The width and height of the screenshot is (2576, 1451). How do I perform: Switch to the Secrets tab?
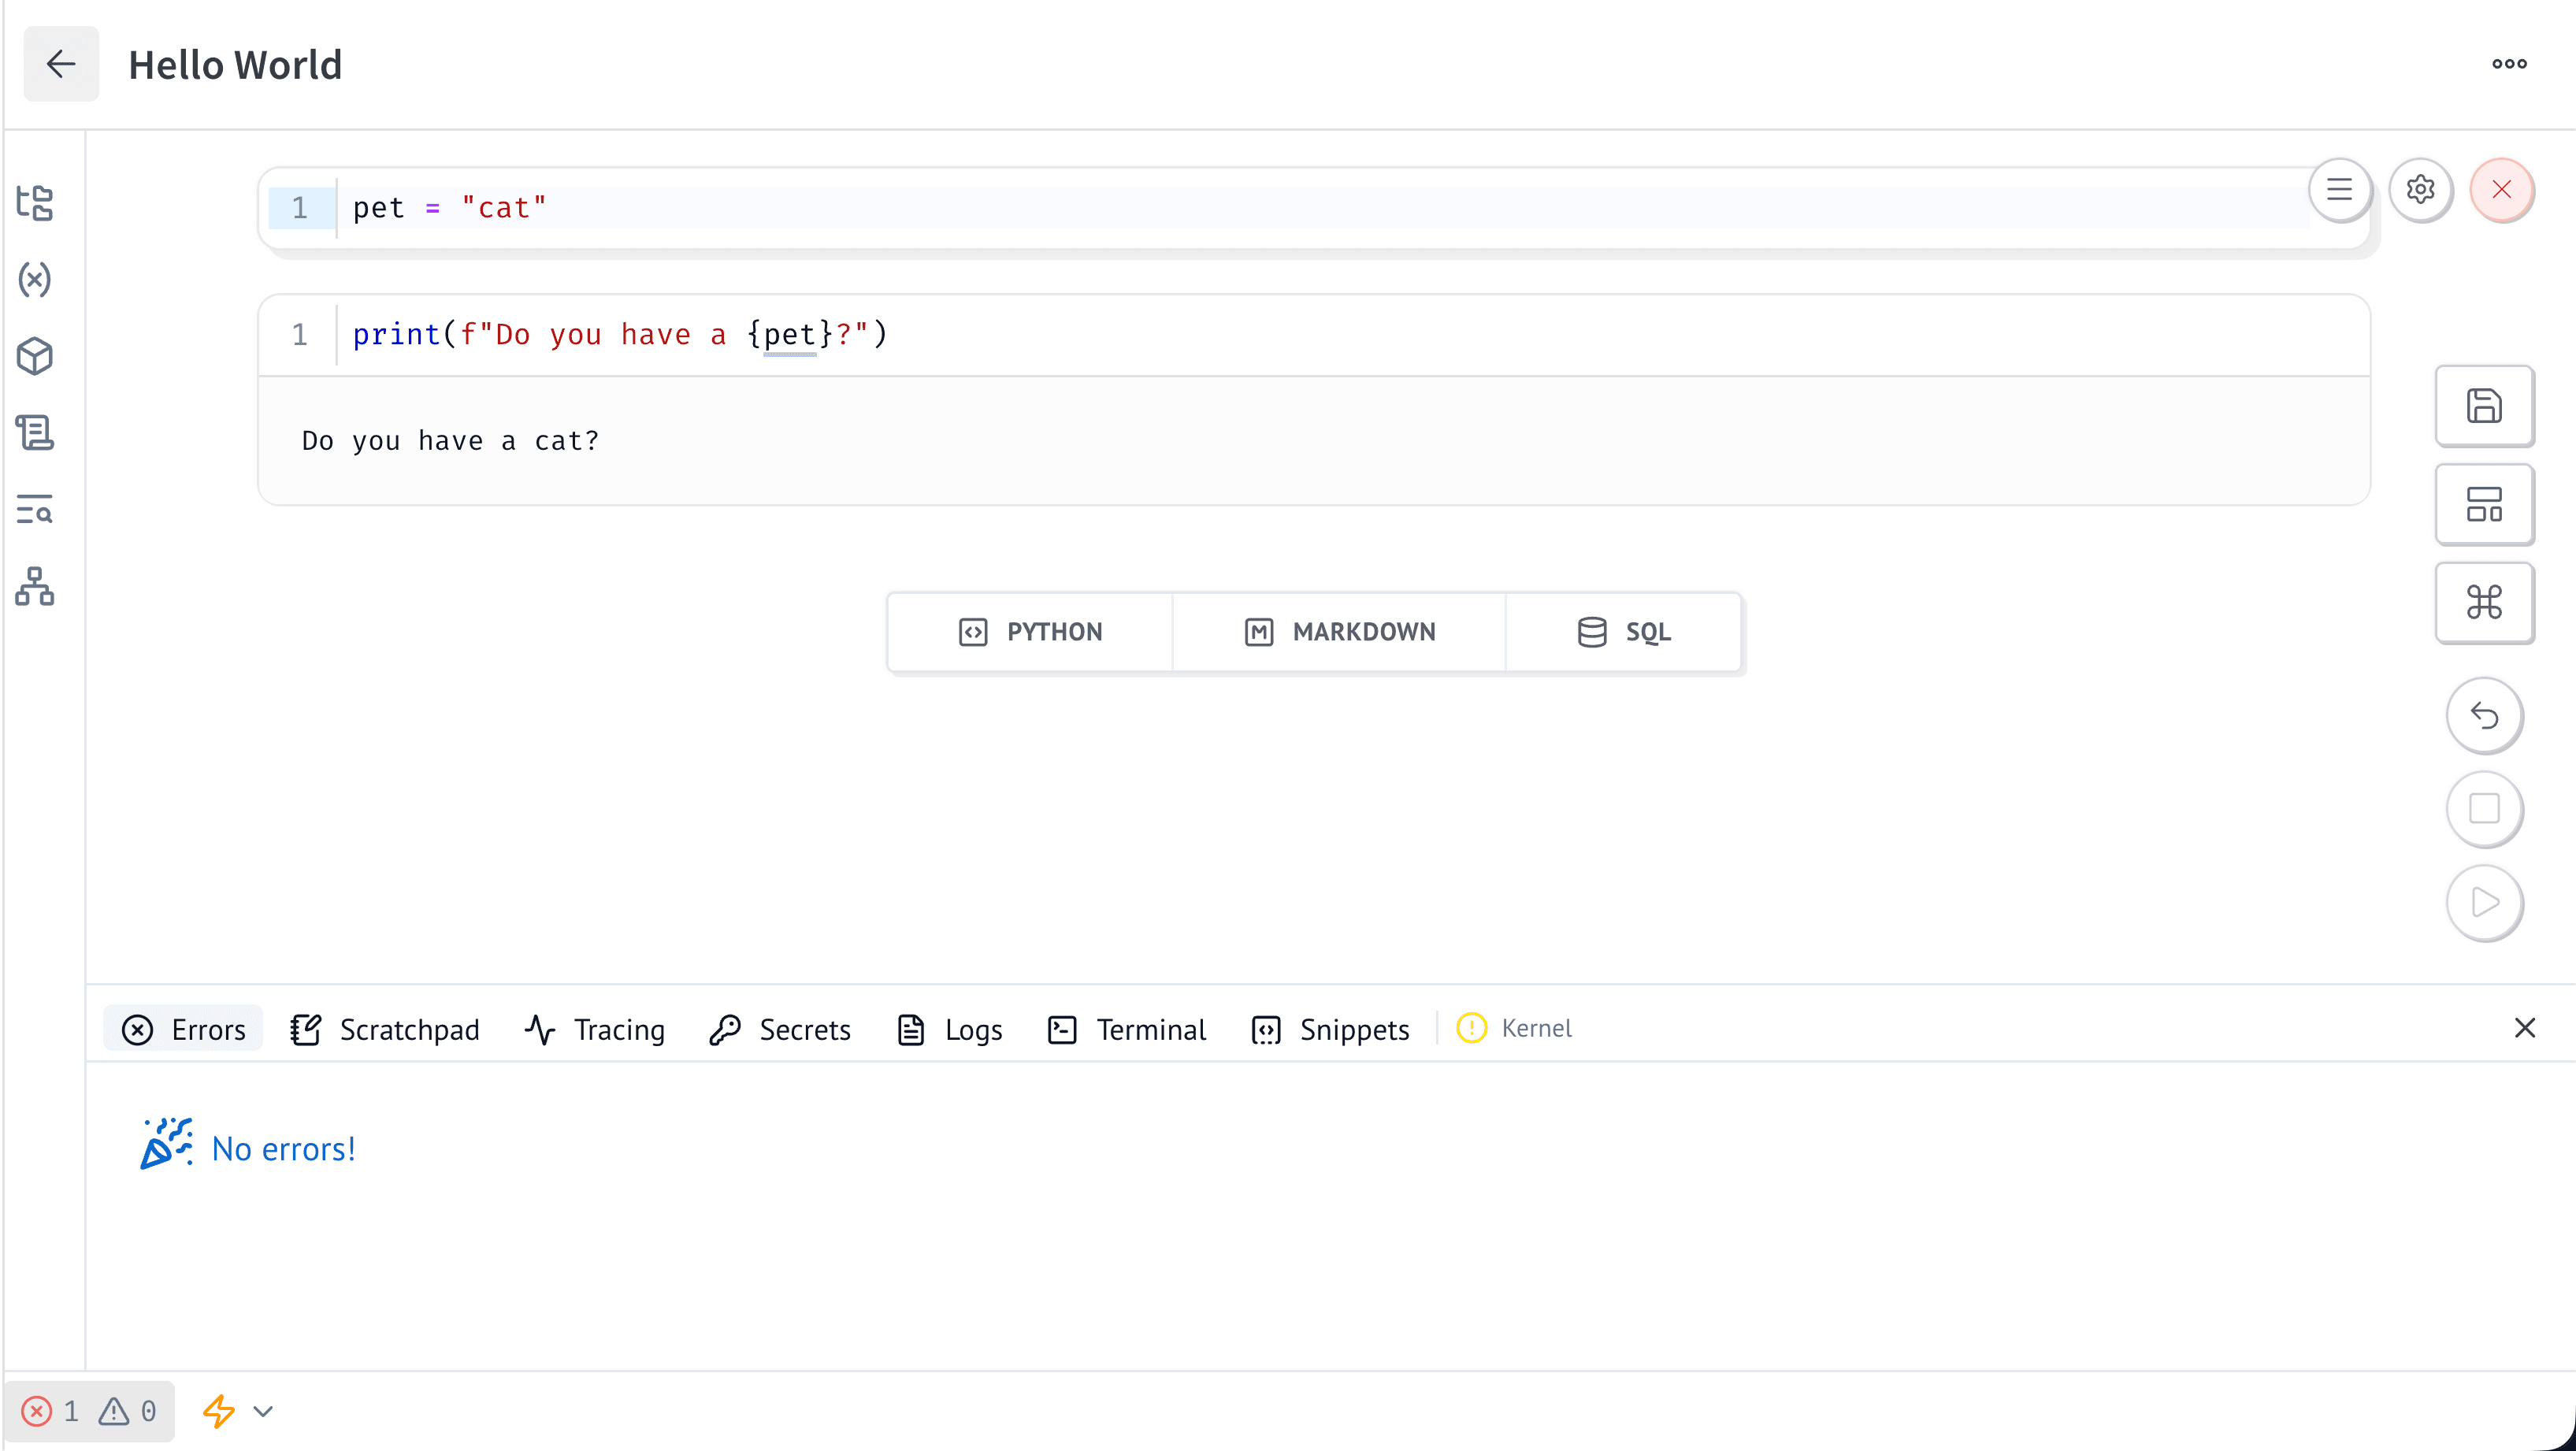[780, 1029]
